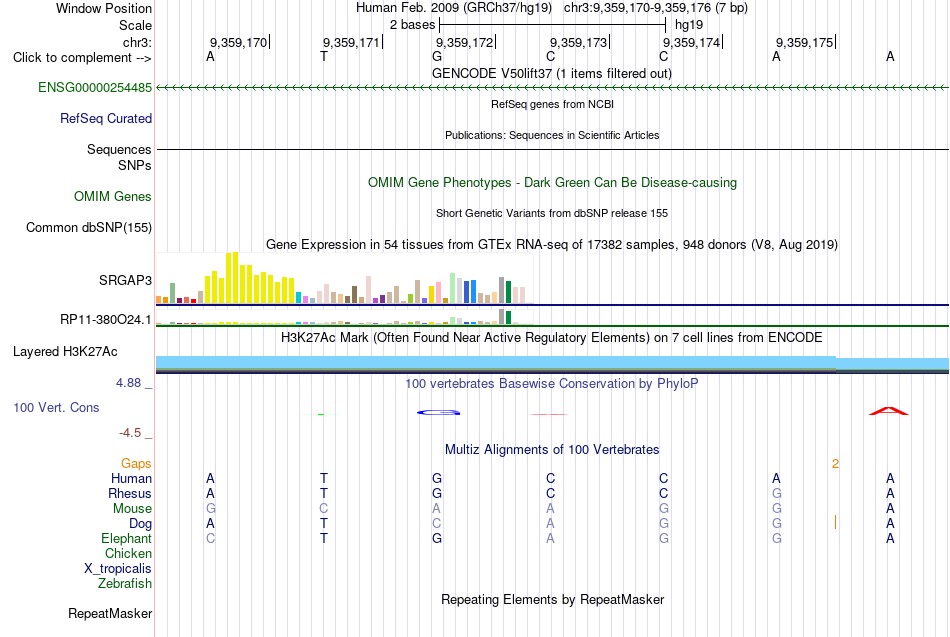Select the X_tropicalis species label
Viewport: 950px width, 637px height.
click(x=118, y=569)
